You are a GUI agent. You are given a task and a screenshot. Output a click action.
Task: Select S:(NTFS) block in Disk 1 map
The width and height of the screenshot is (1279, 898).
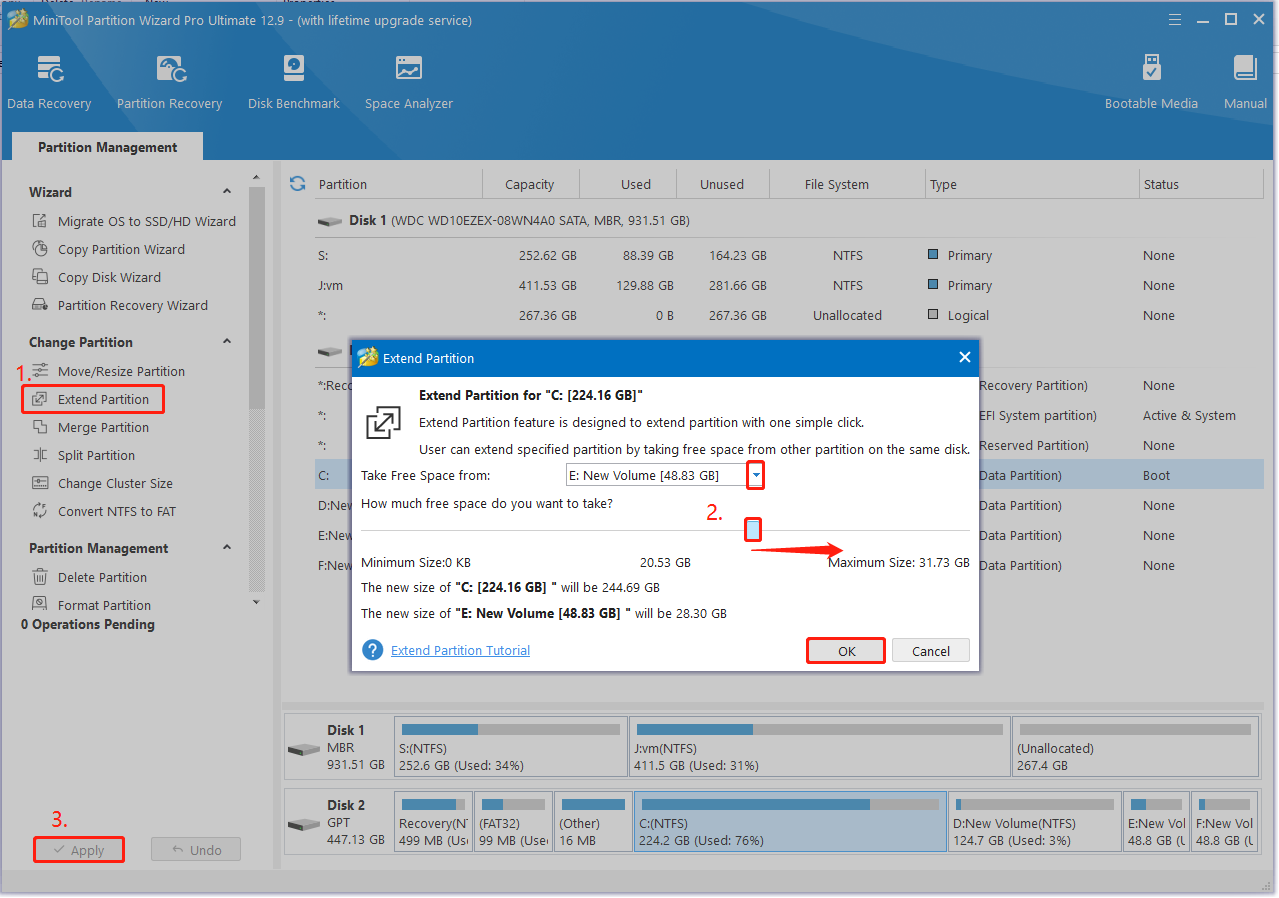click(511, 746)
